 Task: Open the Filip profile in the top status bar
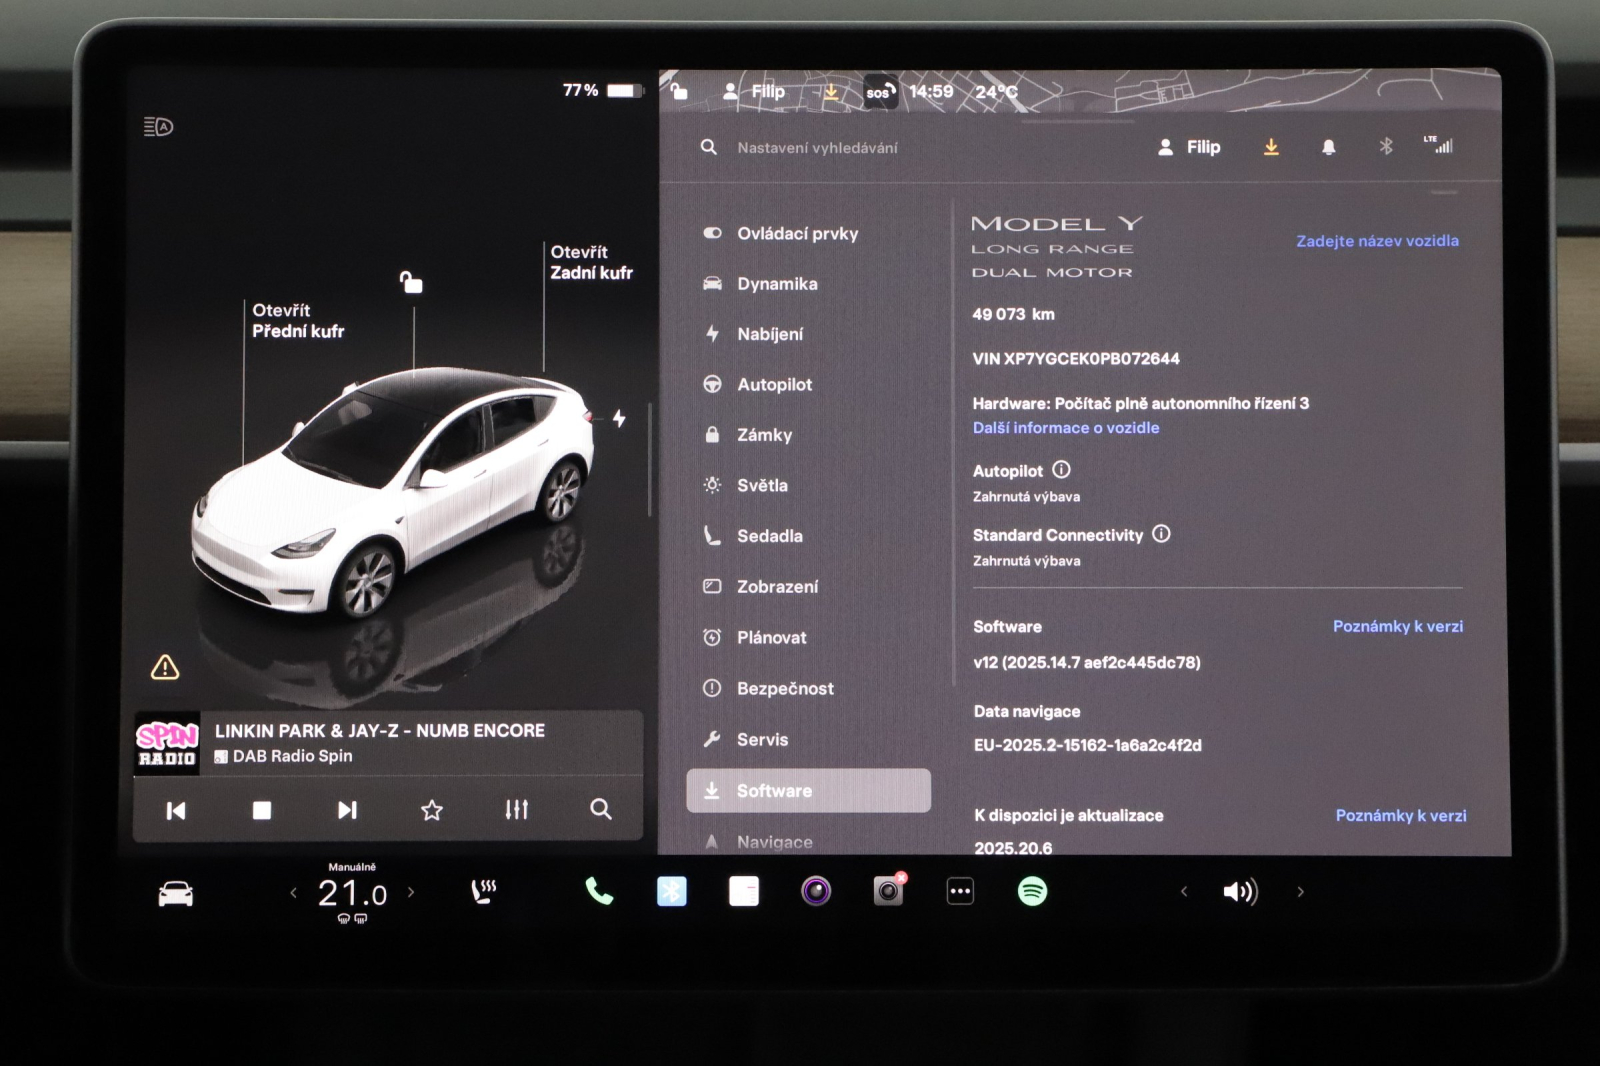click(x=754, y=92)
